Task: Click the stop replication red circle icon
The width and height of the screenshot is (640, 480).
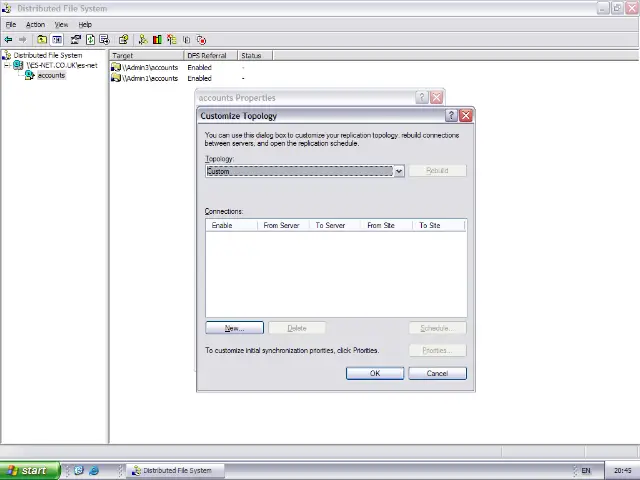Action: pos(201,40)
